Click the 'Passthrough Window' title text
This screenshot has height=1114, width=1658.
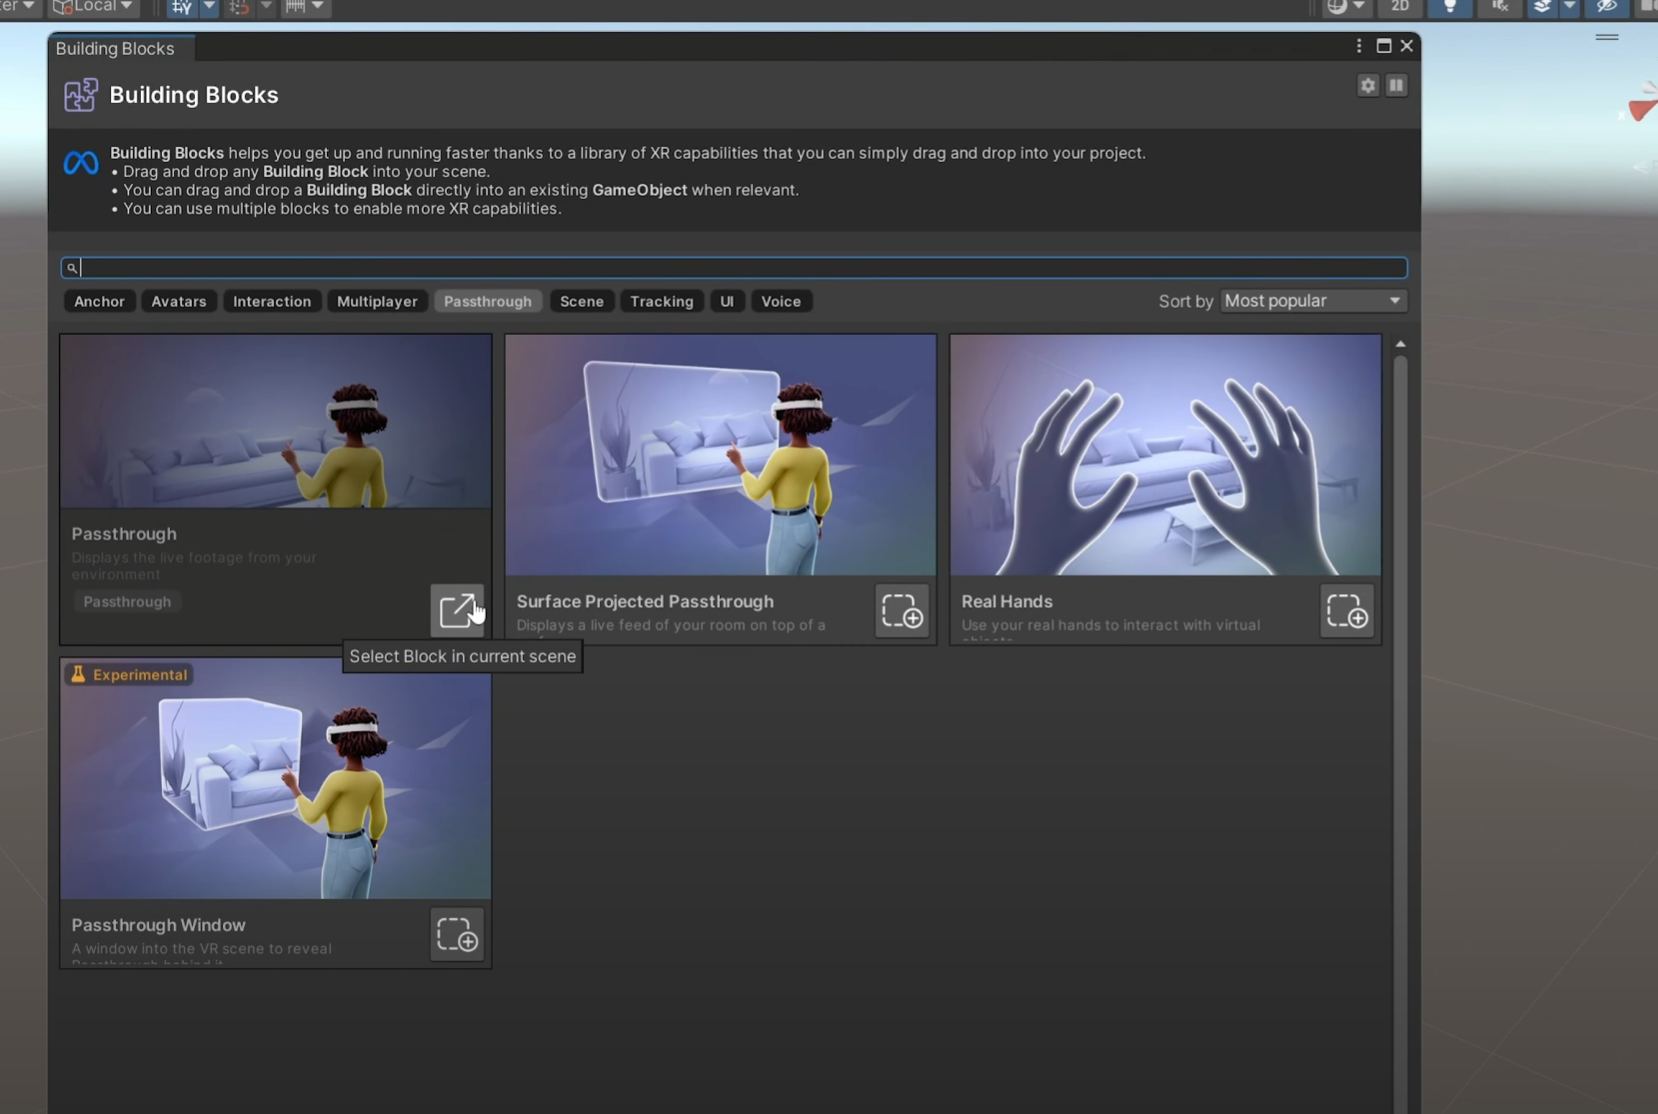point(158,925)
